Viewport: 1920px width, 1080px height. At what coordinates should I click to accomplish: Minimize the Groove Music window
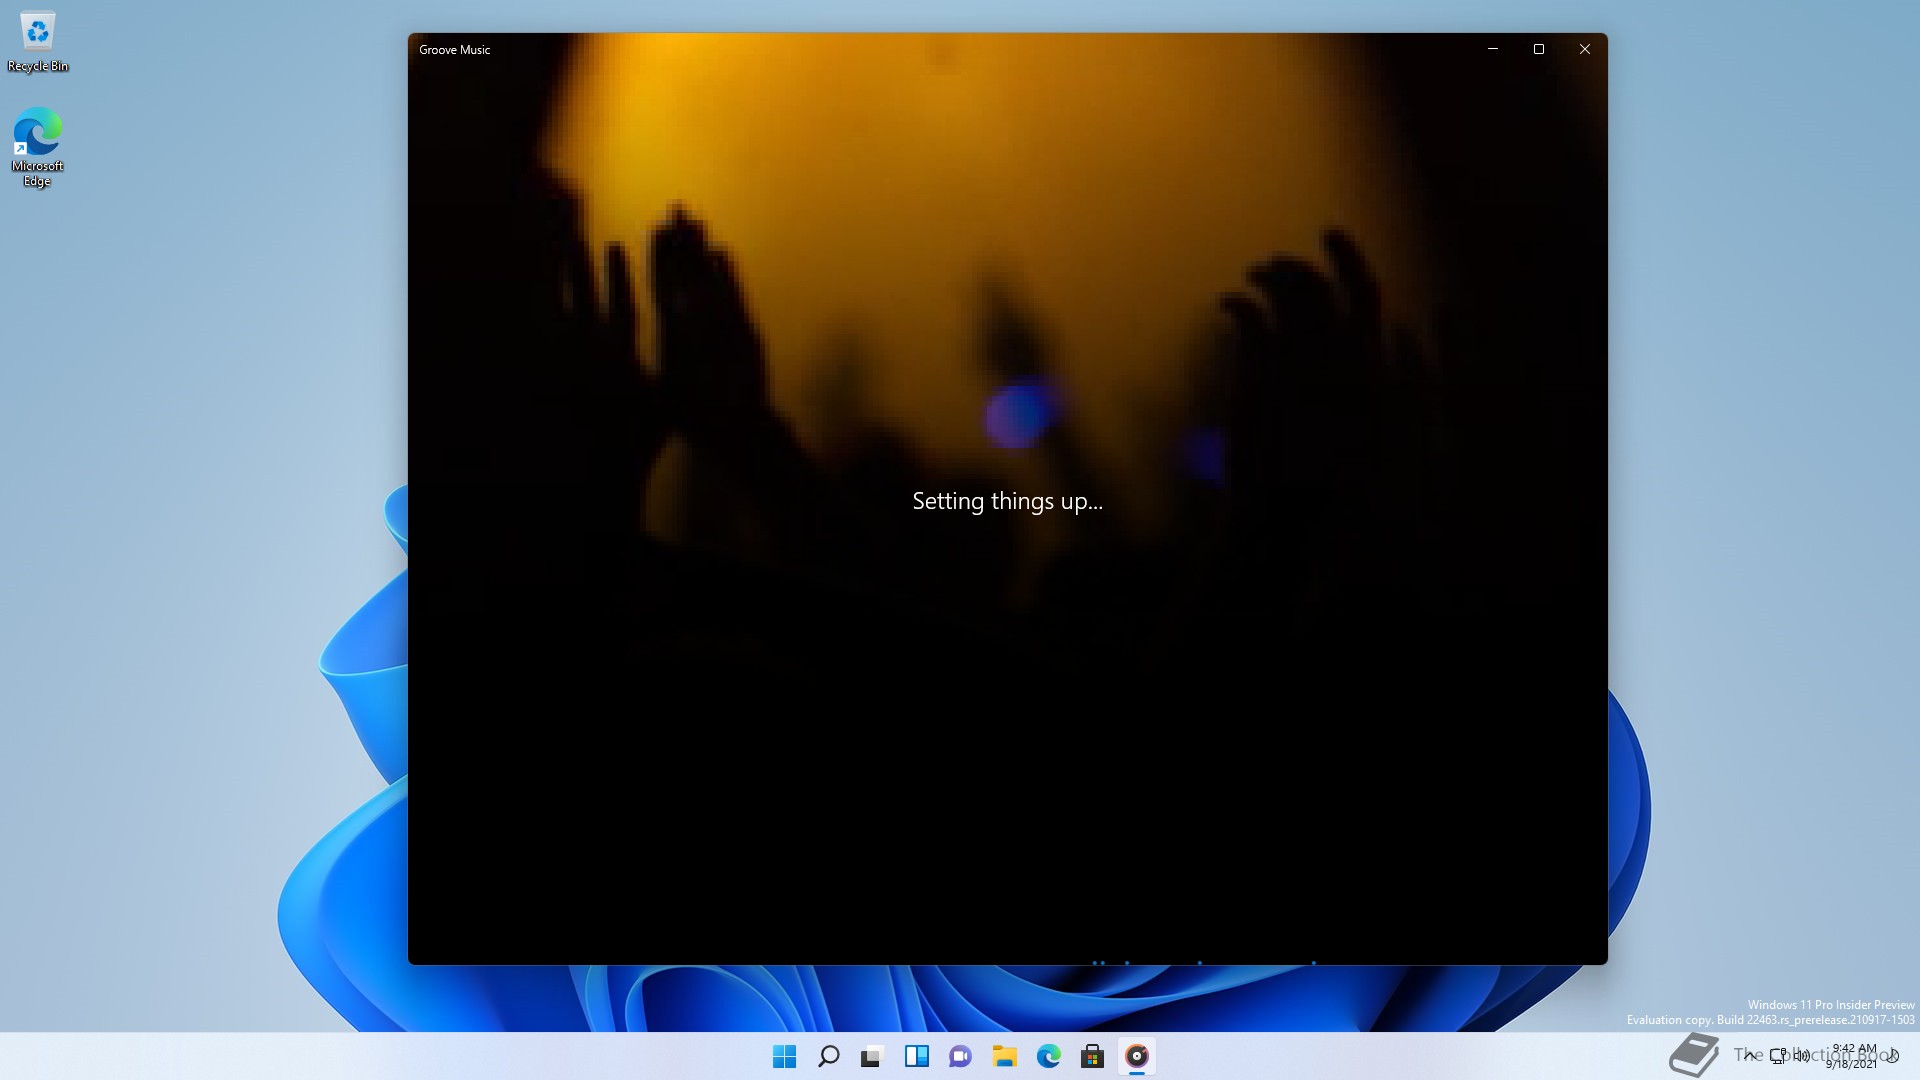click(x=1493, y=49)
